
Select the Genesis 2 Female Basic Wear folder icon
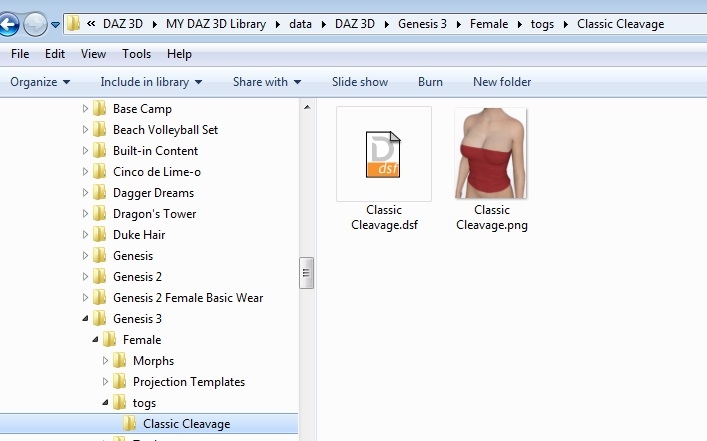[x=100, y=298]
